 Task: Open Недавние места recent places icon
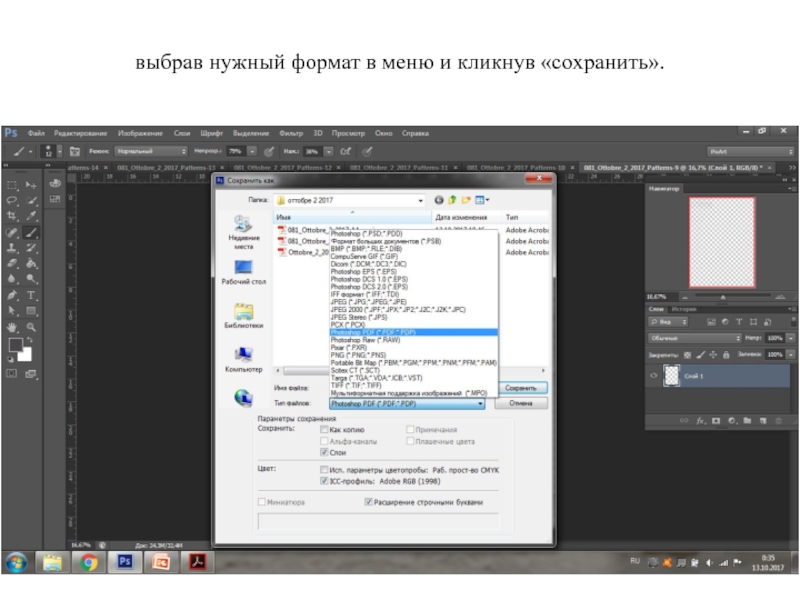[243, 224]
